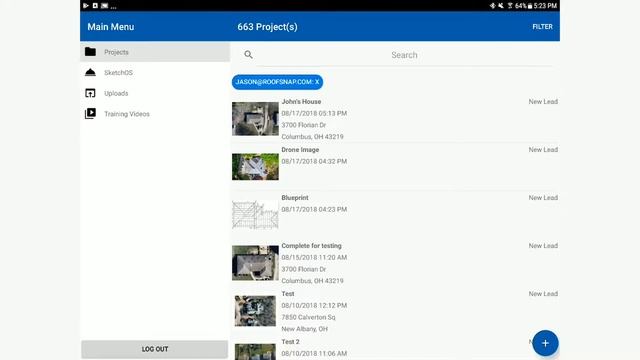Select Projects menu item

click(x=155, y=52)
